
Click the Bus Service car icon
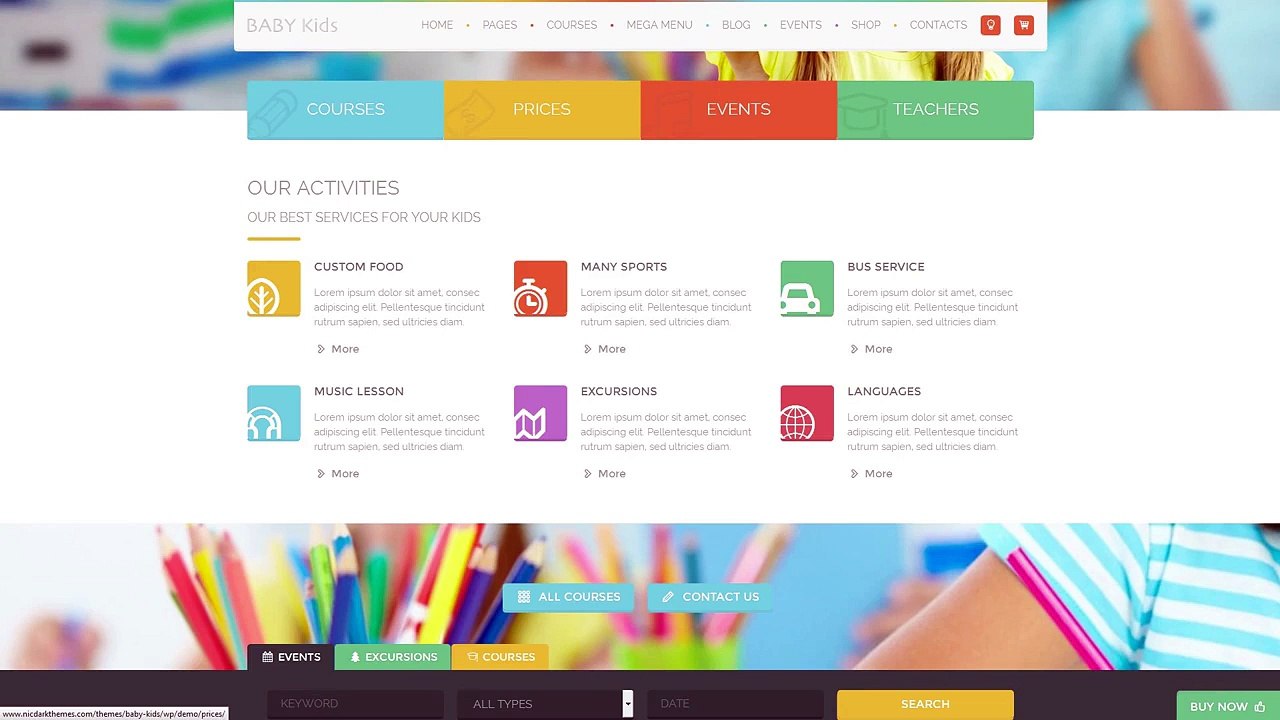pyautogui.click(x=807, y=289)
